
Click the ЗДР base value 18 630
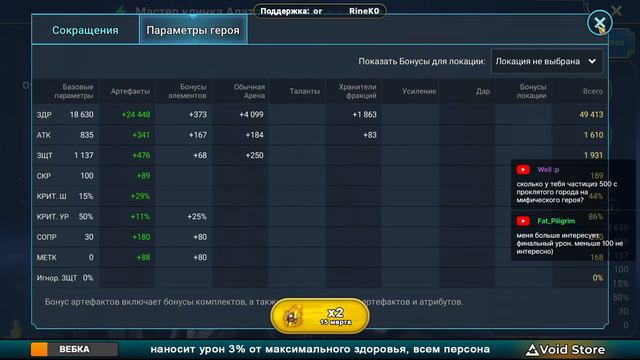tap(81, 115)
